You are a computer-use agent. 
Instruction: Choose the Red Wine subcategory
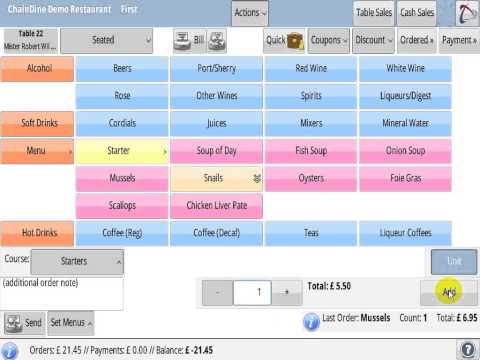coord(311,69)
